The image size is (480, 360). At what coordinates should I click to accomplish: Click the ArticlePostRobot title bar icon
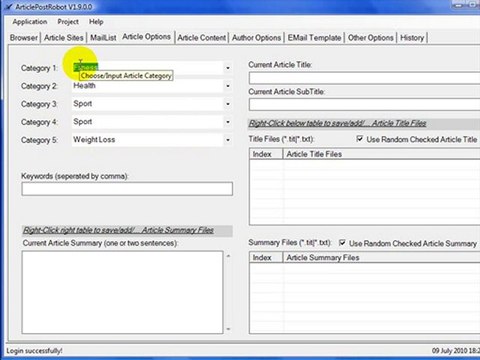(8, 7)
